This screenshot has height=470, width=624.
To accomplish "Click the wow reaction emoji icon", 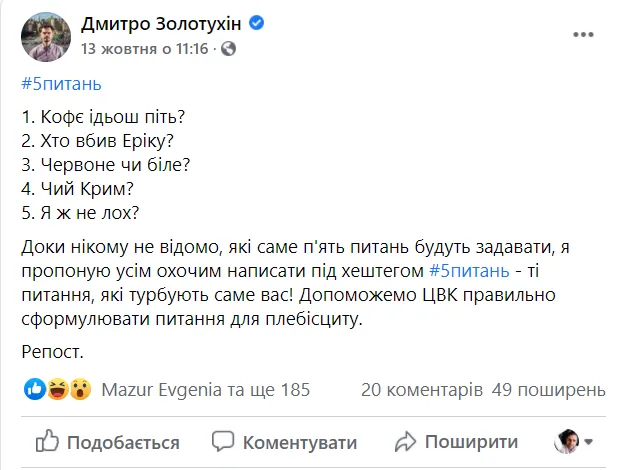I will [80, 388].
